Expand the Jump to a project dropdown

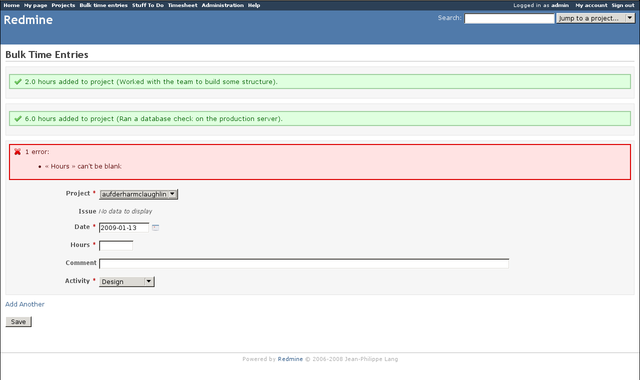pos(596,18)
